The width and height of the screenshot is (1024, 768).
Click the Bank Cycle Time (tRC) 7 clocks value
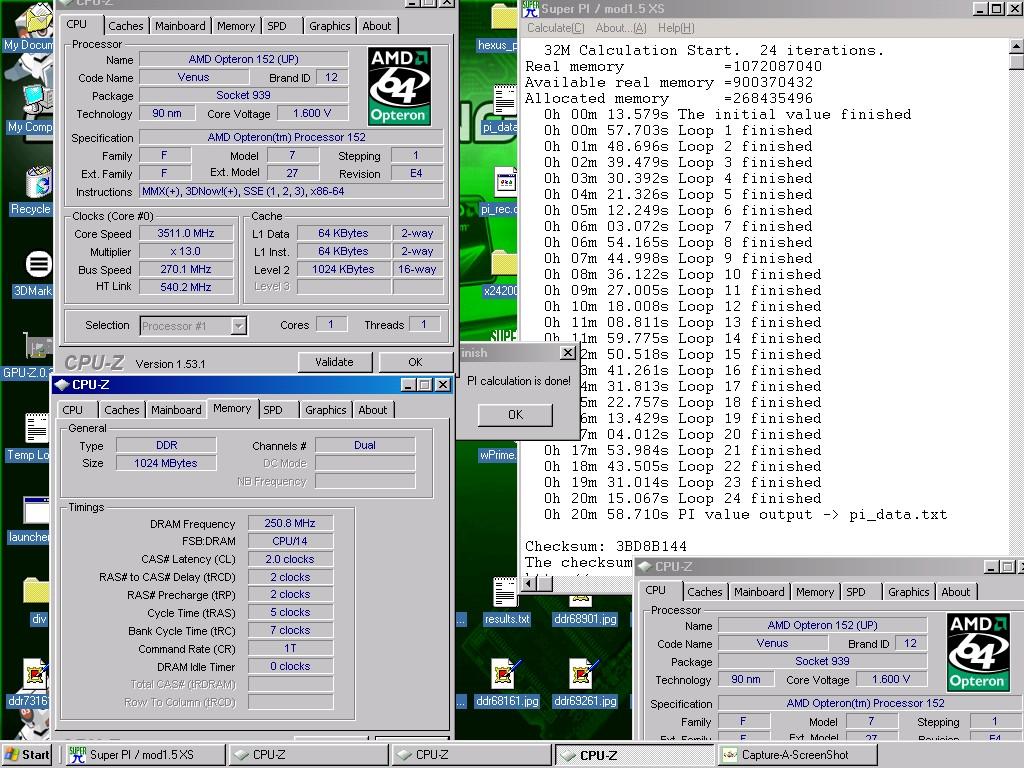pos(290,630)
